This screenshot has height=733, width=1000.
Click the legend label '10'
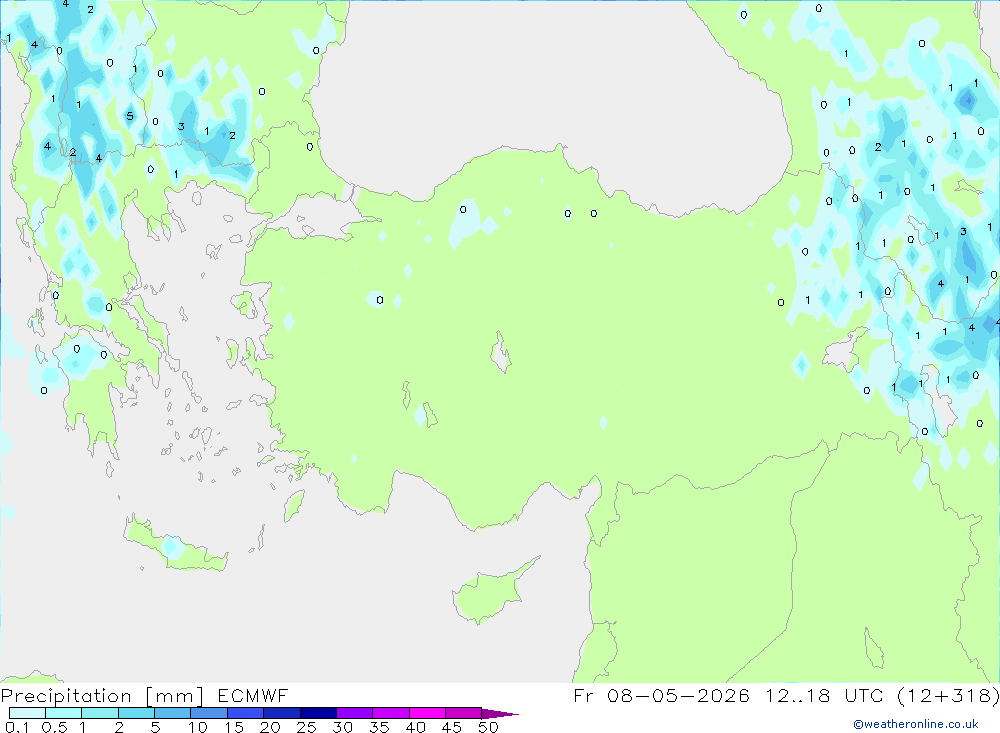[x=198, y=727]
